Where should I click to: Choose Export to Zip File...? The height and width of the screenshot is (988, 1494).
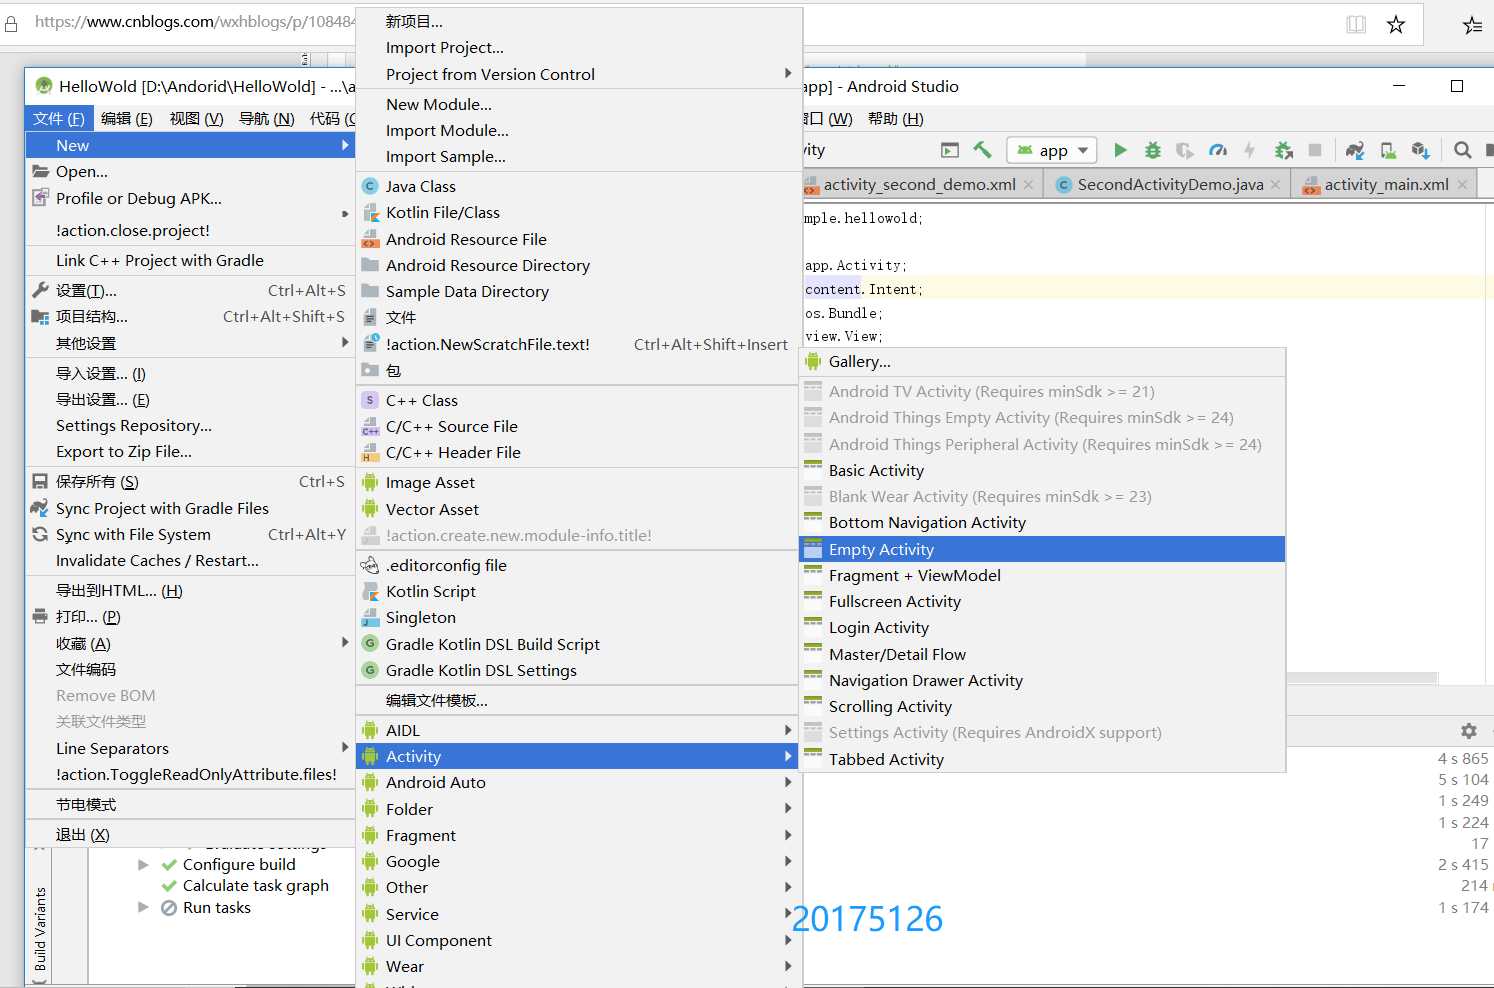click(x=190, y=451)
